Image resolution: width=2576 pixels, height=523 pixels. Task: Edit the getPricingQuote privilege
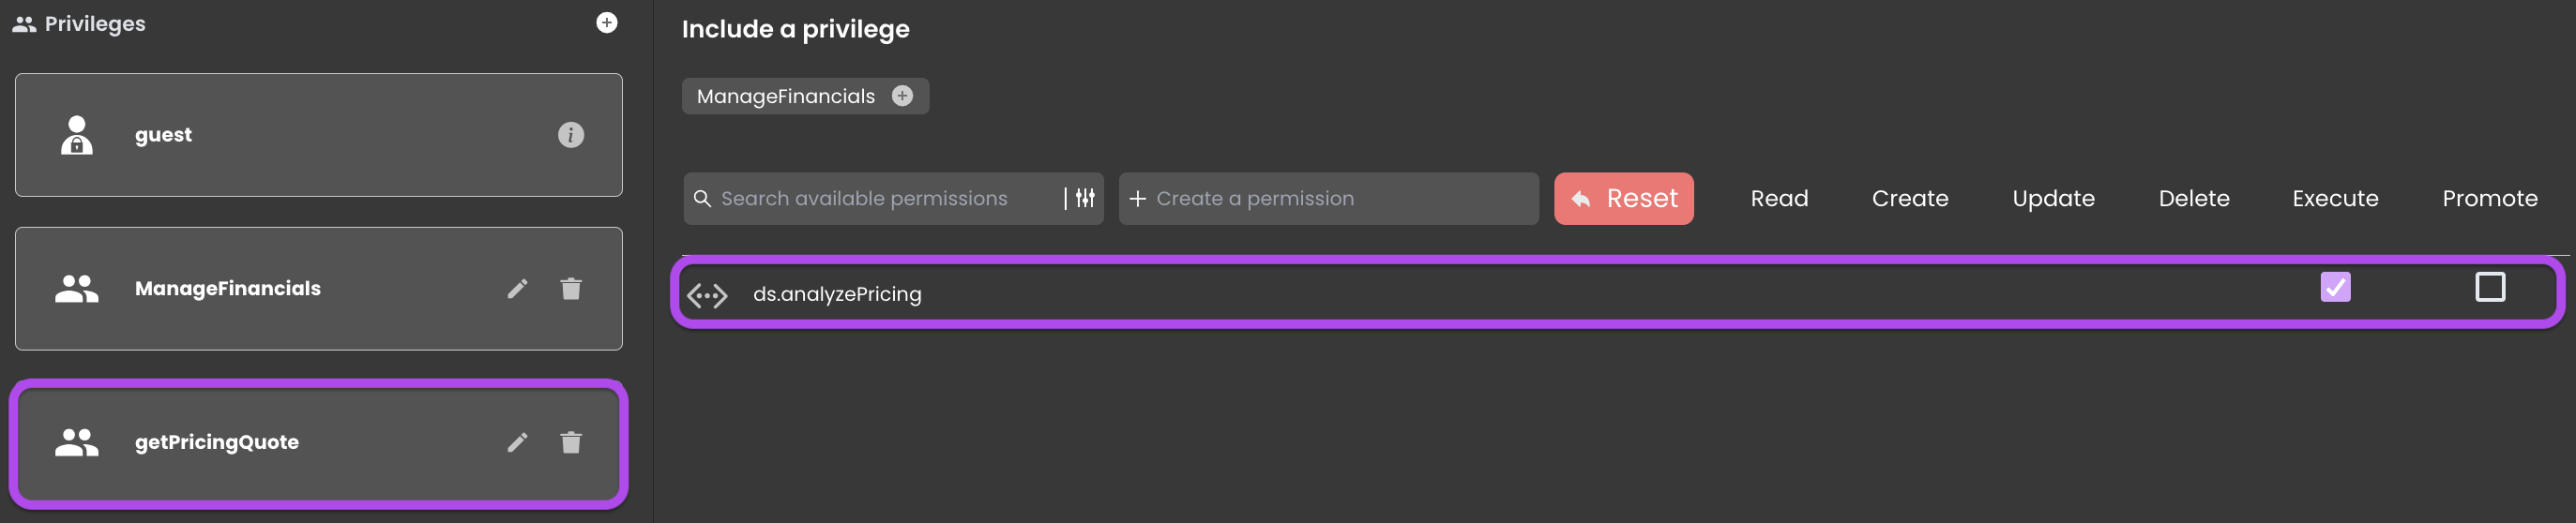tap(517, 443)
